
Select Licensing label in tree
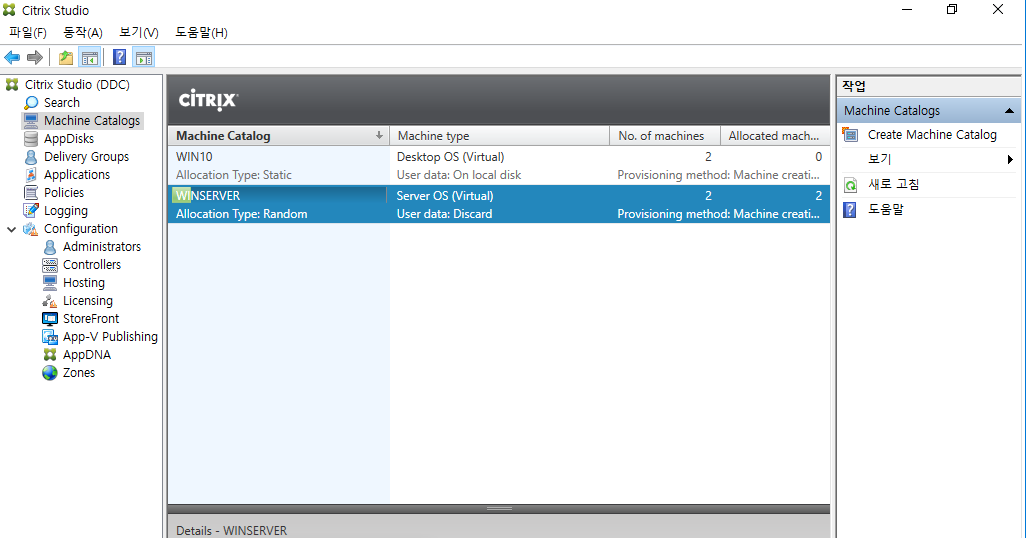pyautogui.click(x=87, y=300)
